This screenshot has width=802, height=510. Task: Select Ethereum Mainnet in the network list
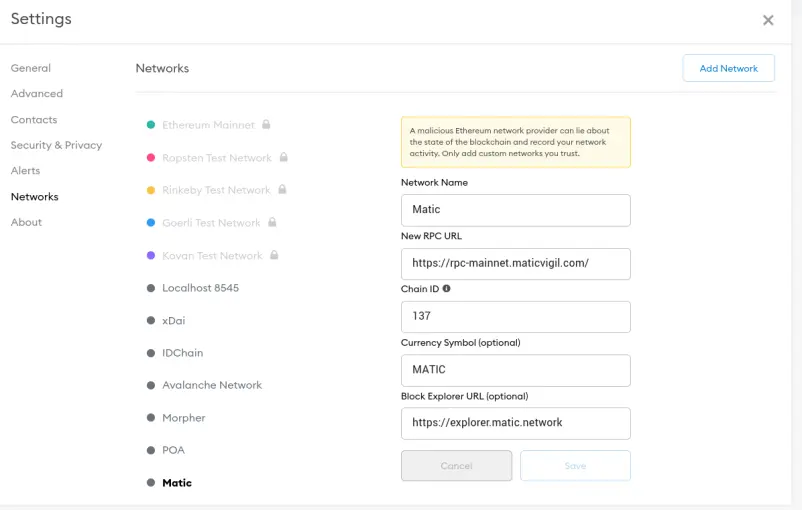[x=208, y=125]
